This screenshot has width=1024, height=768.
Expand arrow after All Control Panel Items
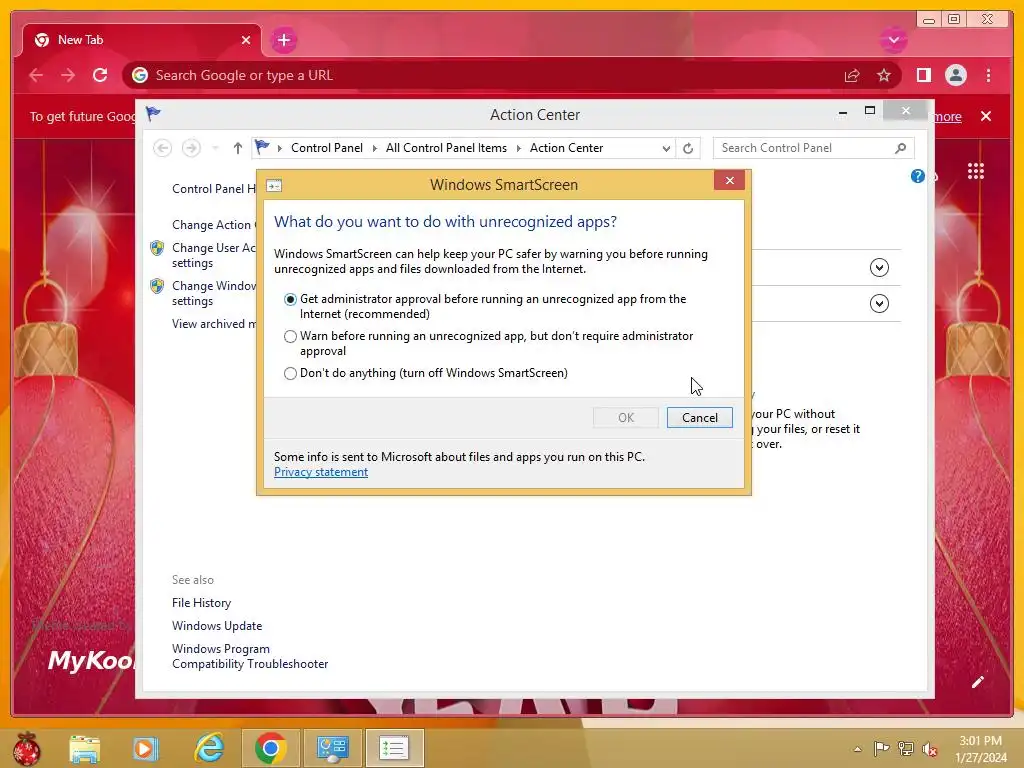(x=519, y=148)
